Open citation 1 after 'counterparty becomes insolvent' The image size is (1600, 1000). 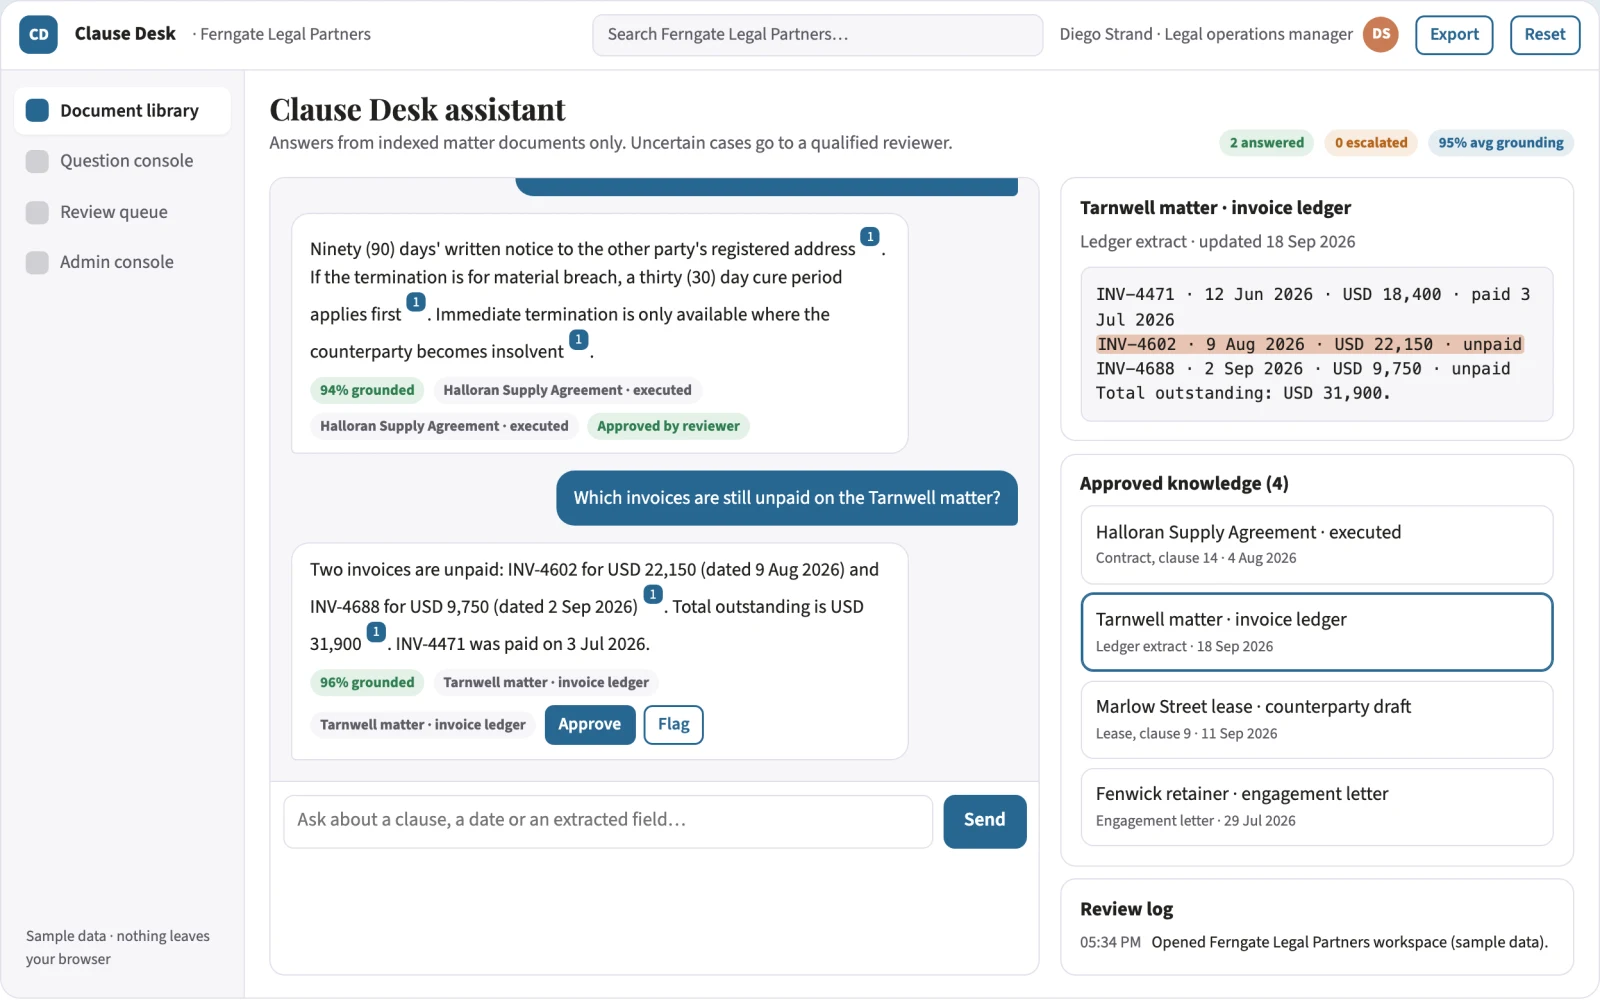coord(579,340)
